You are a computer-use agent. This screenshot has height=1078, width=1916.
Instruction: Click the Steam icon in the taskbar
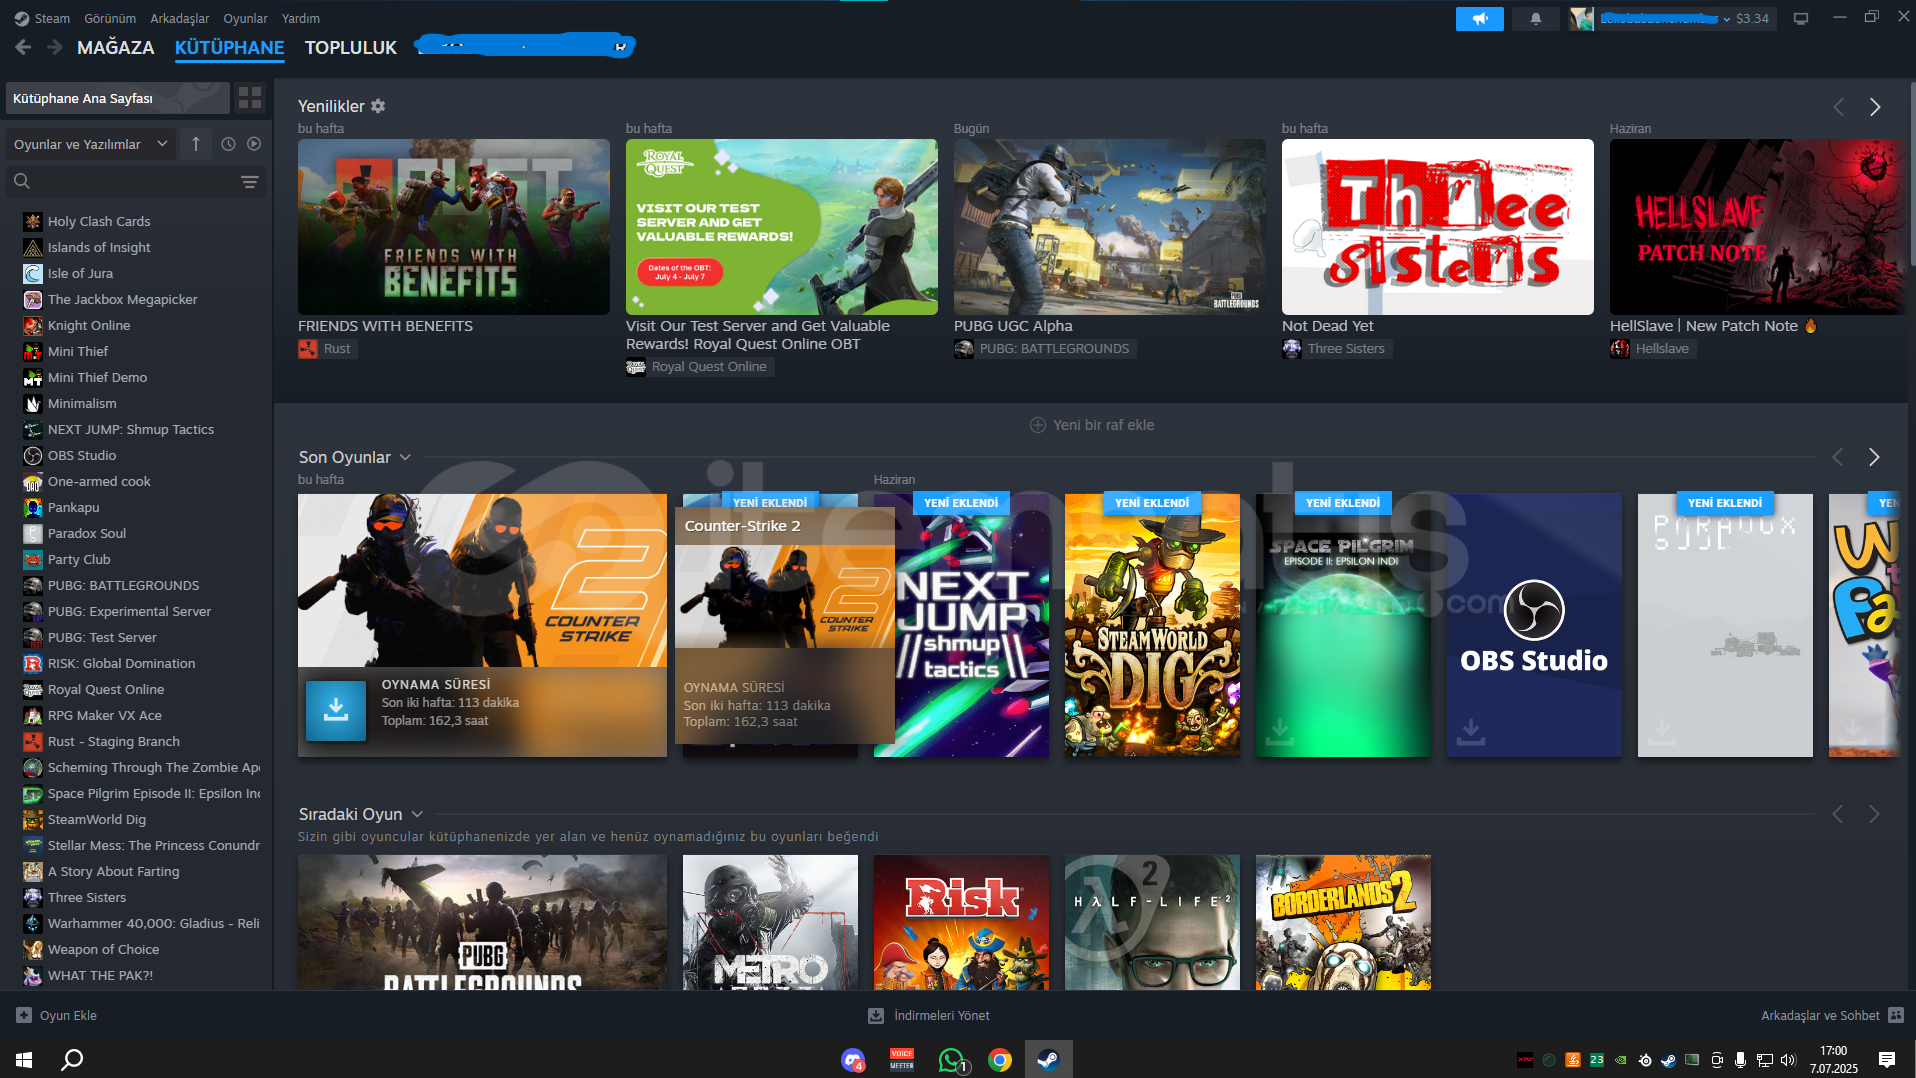[1047, 1059]
